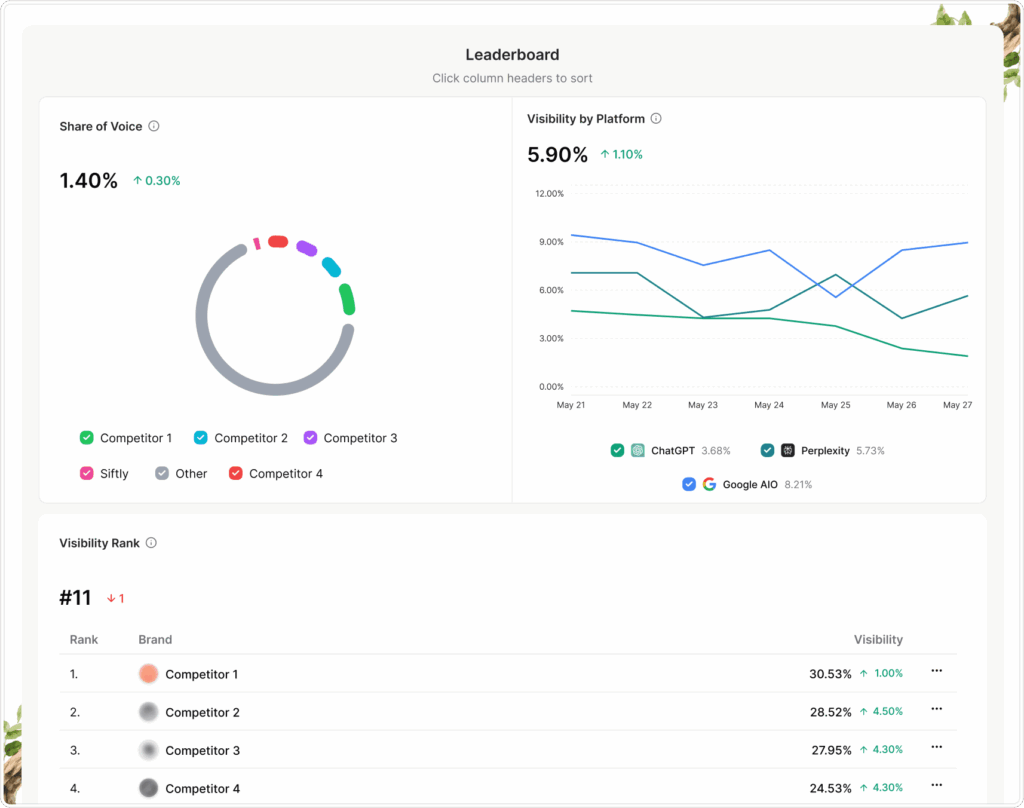
Task: Sort by the Visibility column header
Action: (x=878, y=639)
